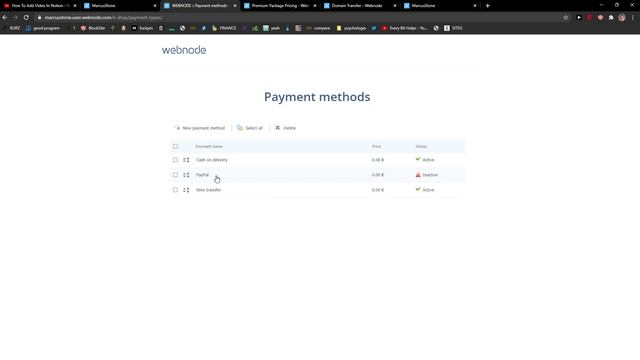Grab the PayPal row reorder handle
Screen dimensions: 640x360
pos(186,175)
